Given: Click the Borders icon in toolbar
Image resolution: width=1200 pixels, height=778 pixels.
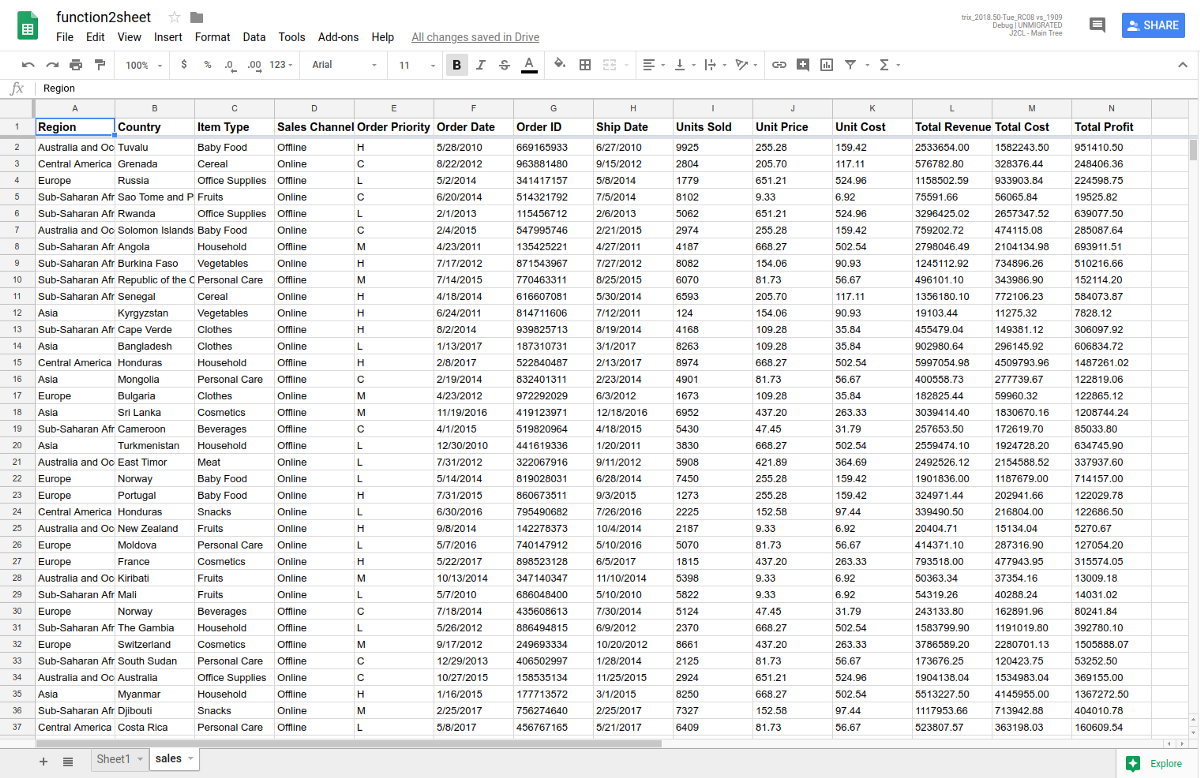Looking at the screenshot, I should pyautogui.click(x=586, y=65).
